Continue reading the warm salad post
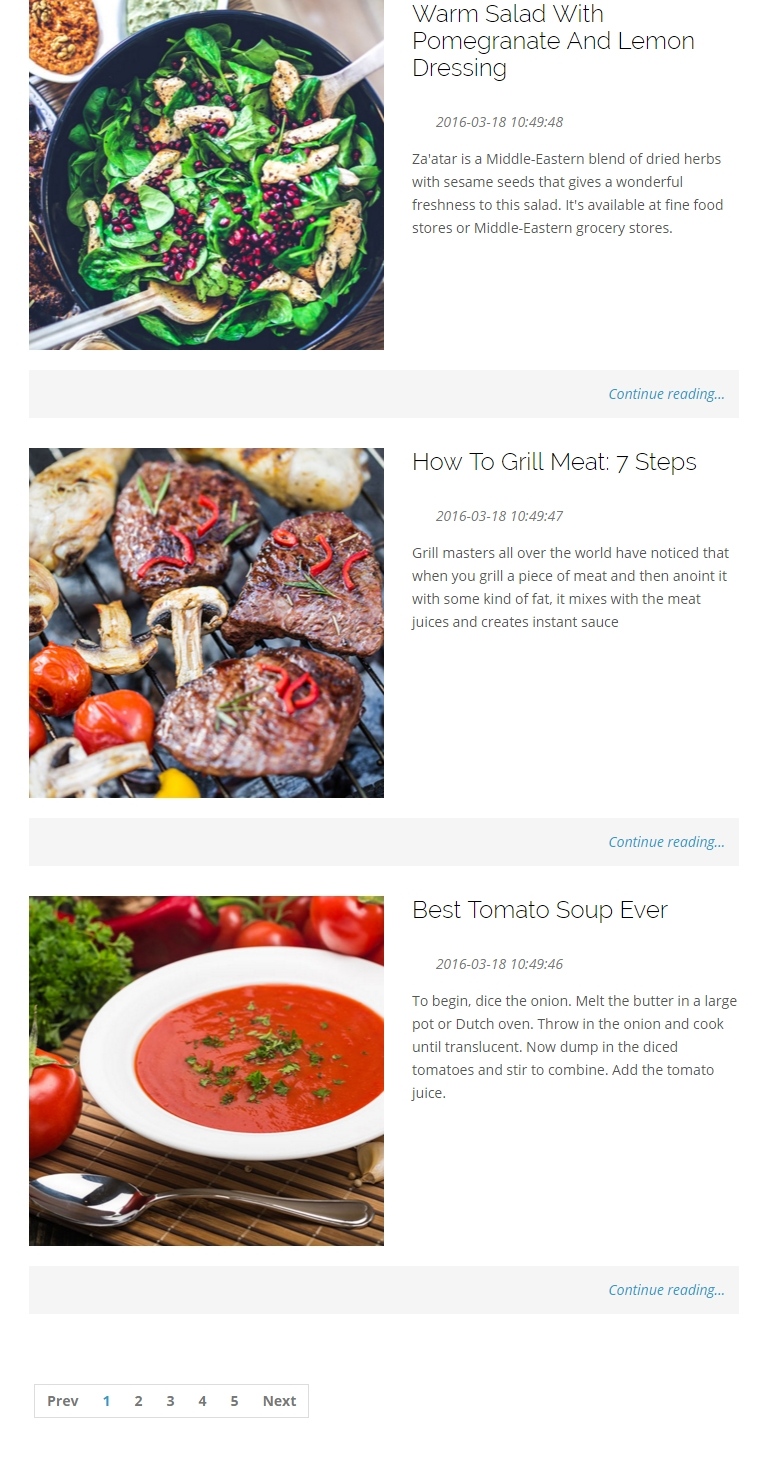The image size is (768, 1463). (666, 394)
